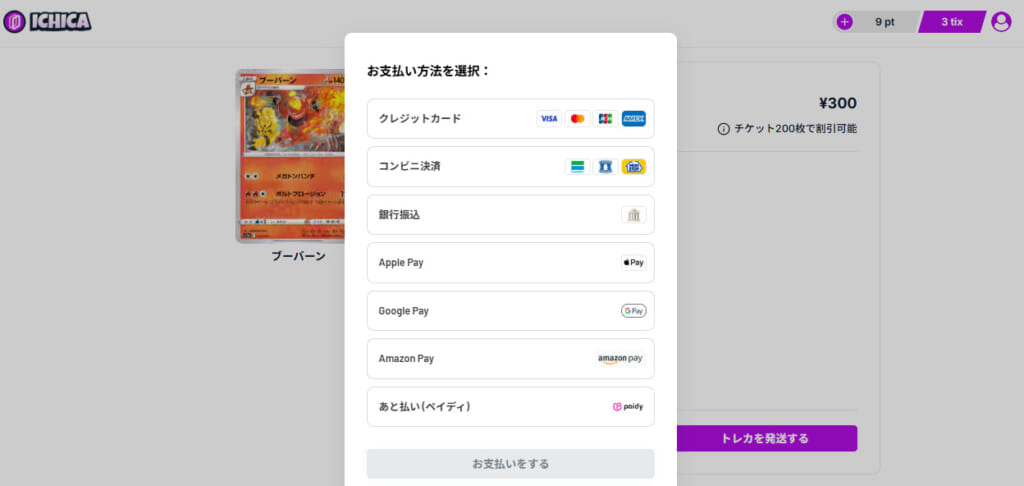This screenshot has height=486, width=1024.
Task: Click the Visa card logo
Action: pos(549,118)
